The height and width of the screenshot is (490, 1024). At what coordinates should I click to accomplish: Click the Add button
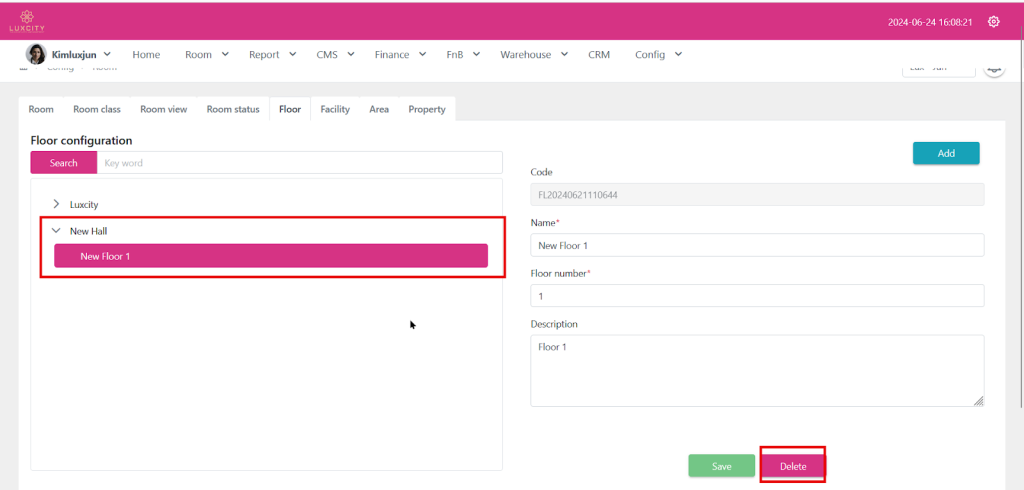coord(945,153)
